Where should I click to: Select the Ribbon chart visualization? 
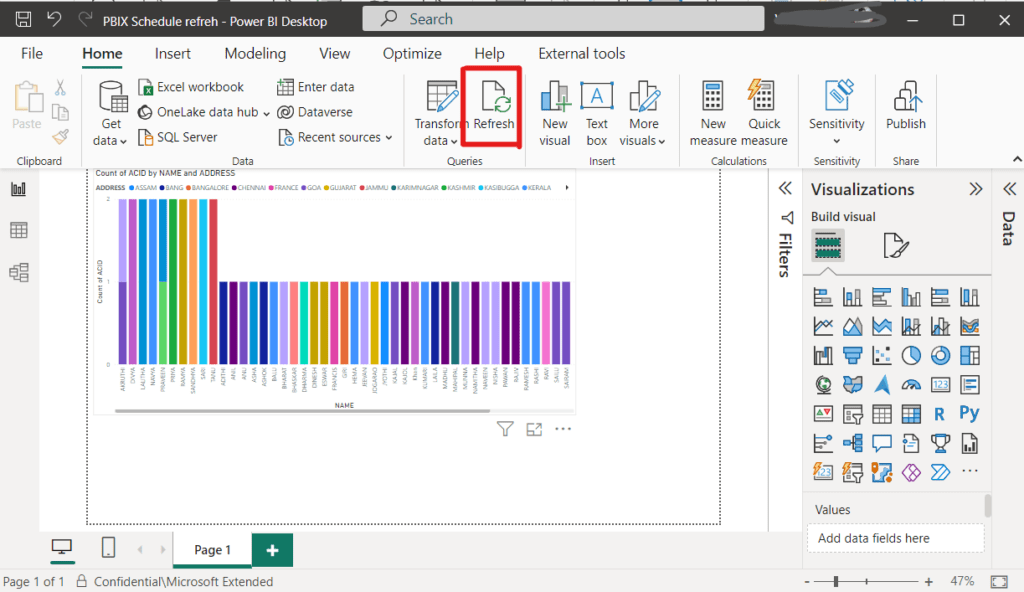(970, 325)
